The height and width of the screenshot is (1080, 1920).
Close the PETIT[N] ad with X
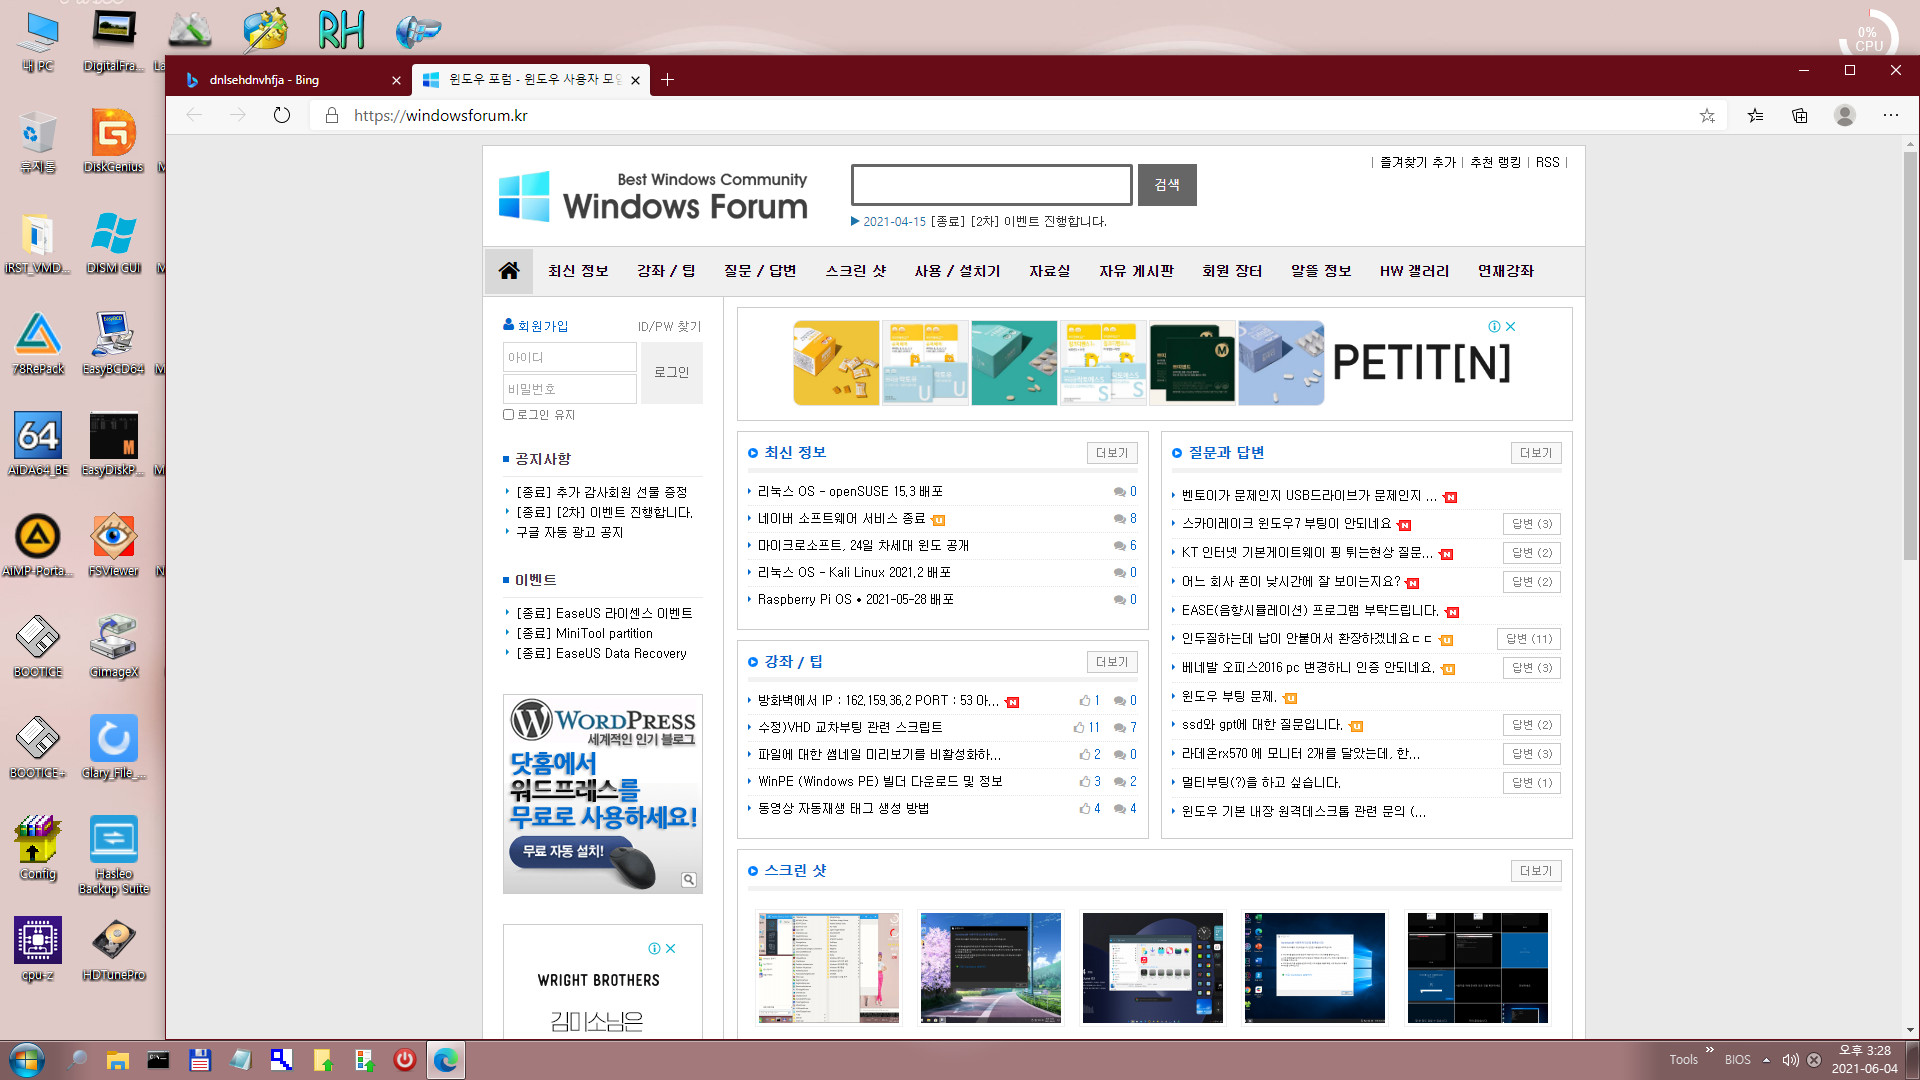coord(1511,326)
